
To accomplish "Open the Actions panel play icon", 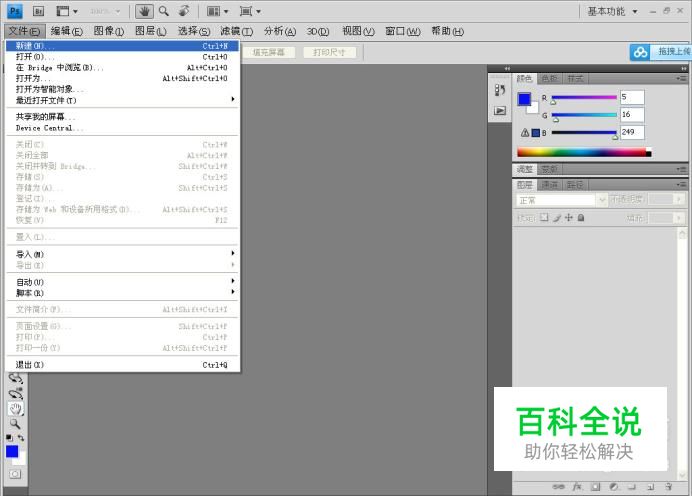I will click(x=500, y=111).
